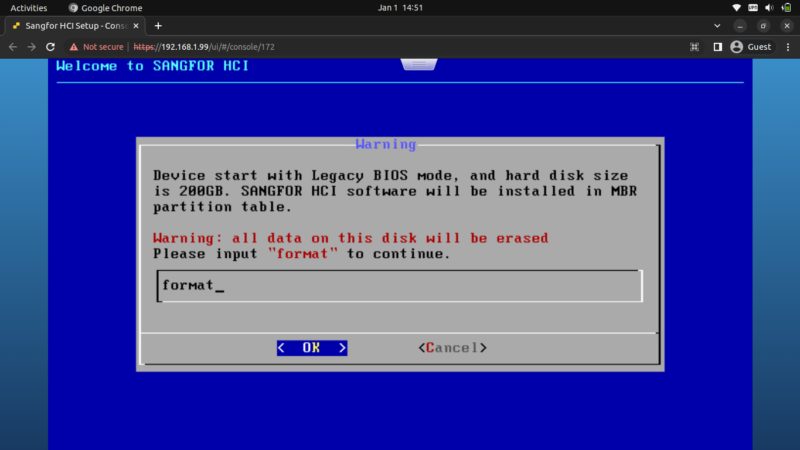Click the address bar URL
The height and width of the screenshot is (450, 800).
204,47
